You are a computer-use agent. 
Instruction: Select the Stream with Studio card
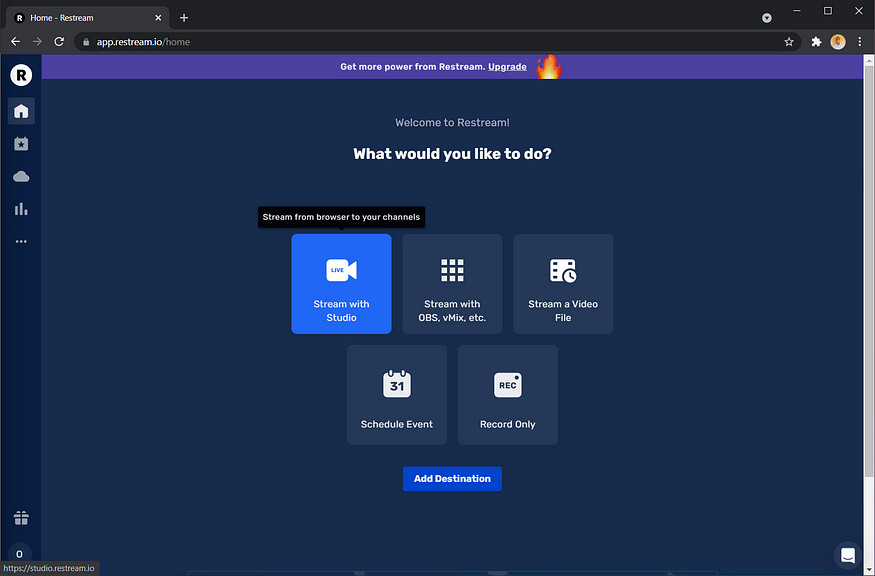coord(341,284)
